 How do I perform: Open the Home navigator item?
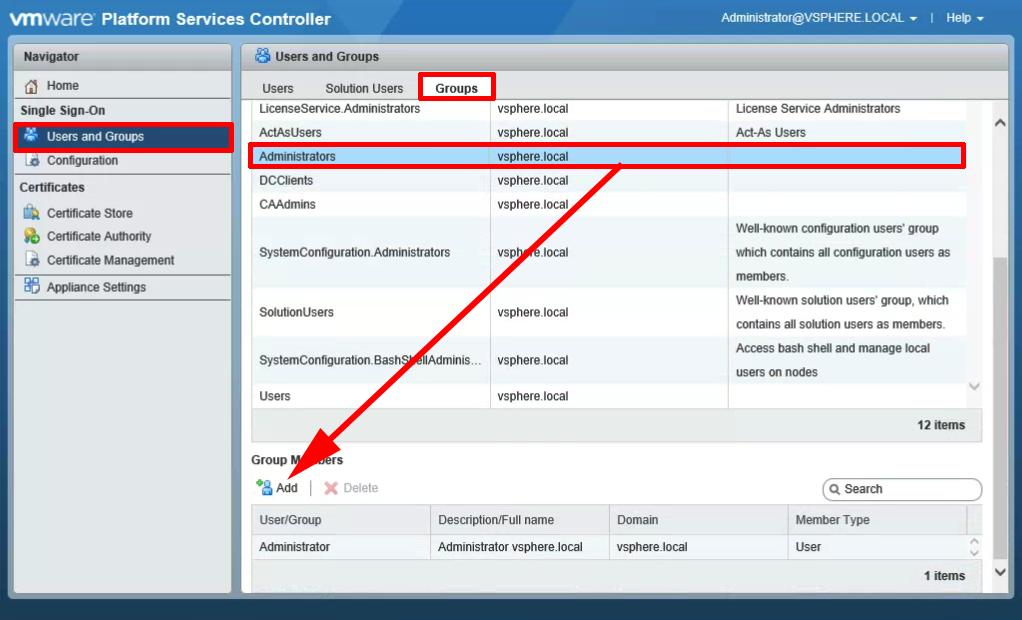click(123, 85)
